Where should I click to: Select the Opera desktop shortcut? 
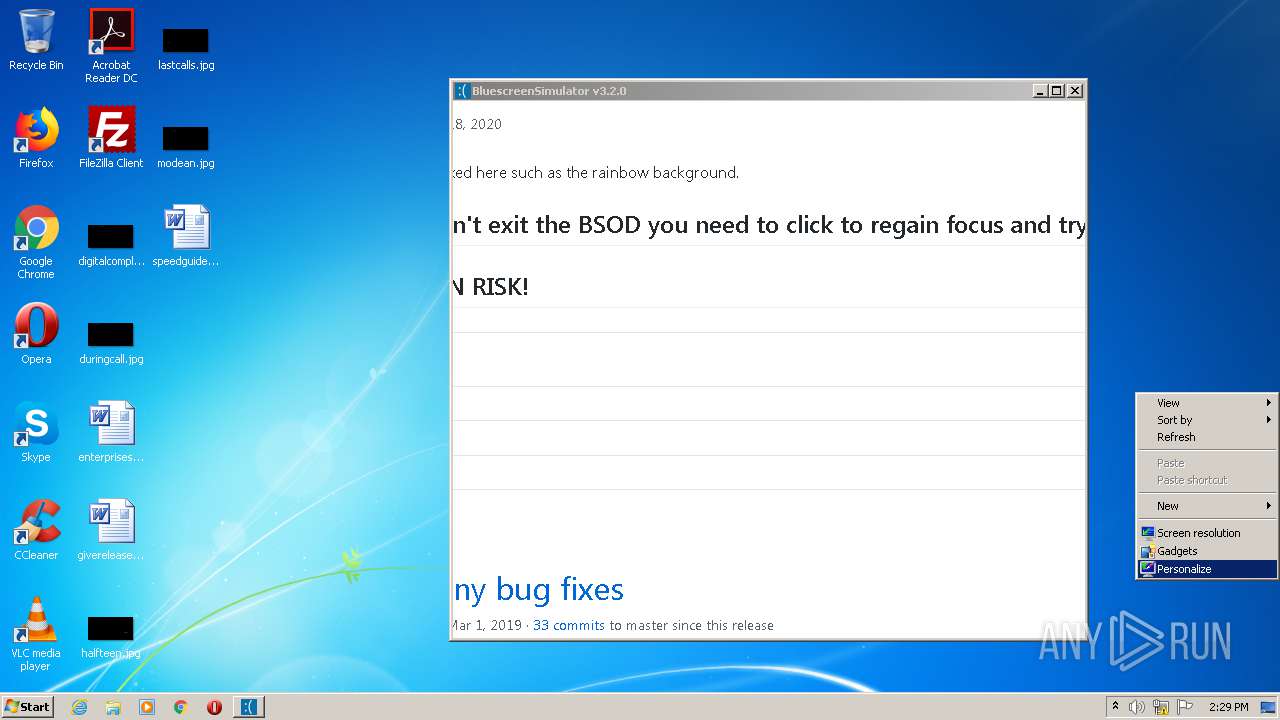pos(36,334)
